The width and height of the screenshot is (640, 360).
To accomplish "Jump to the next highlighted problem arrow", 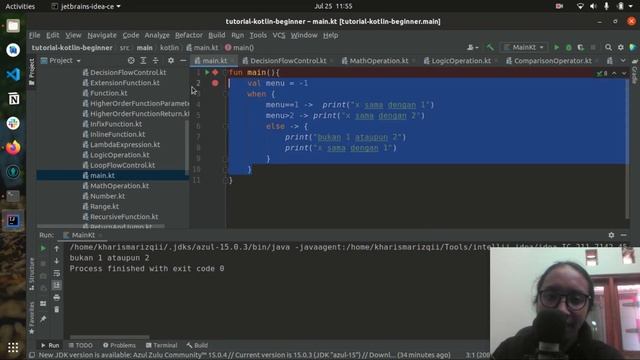I will (624, 73).
